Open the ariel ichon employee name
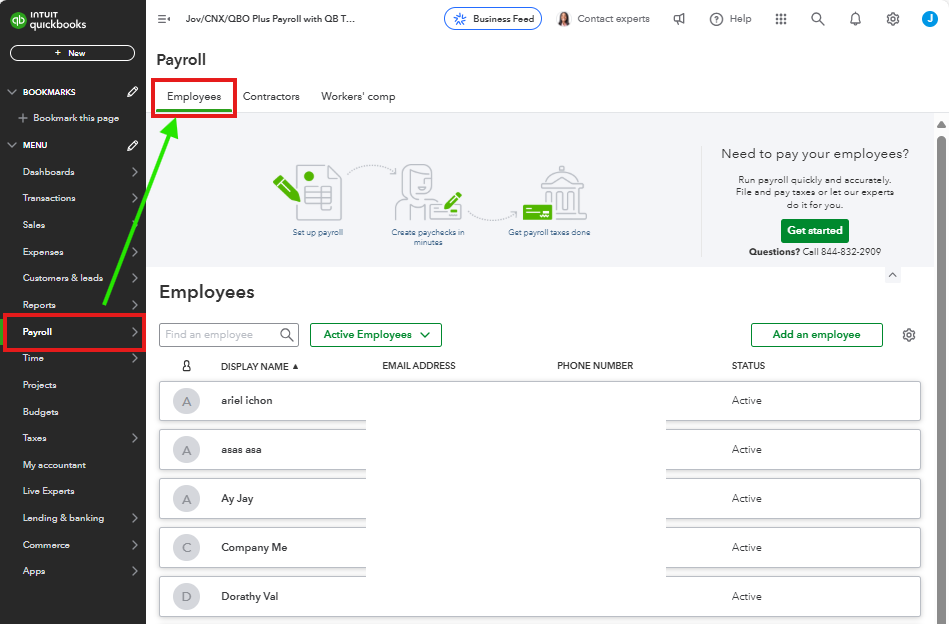The height and width of the screenshot is (624, 949). (x=247, y=401)
